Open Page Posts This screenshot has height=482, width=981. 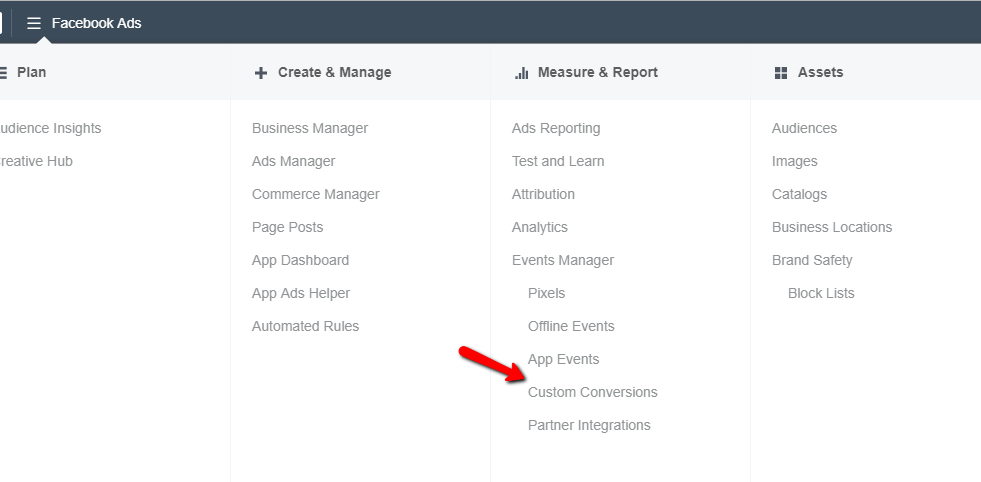coord(288,227)
